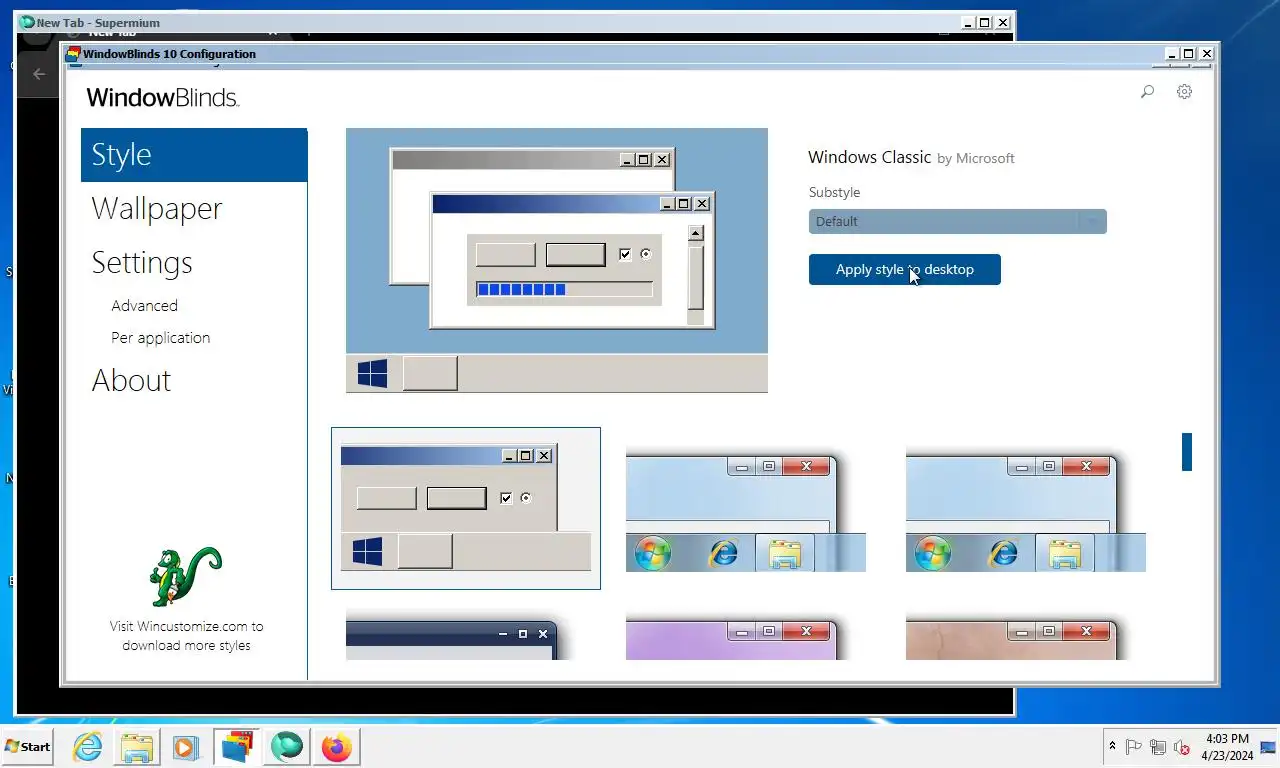Click Apply style to desktop button
The image size is (1280, 768).
pyautogui.click(x=904, y=269)
